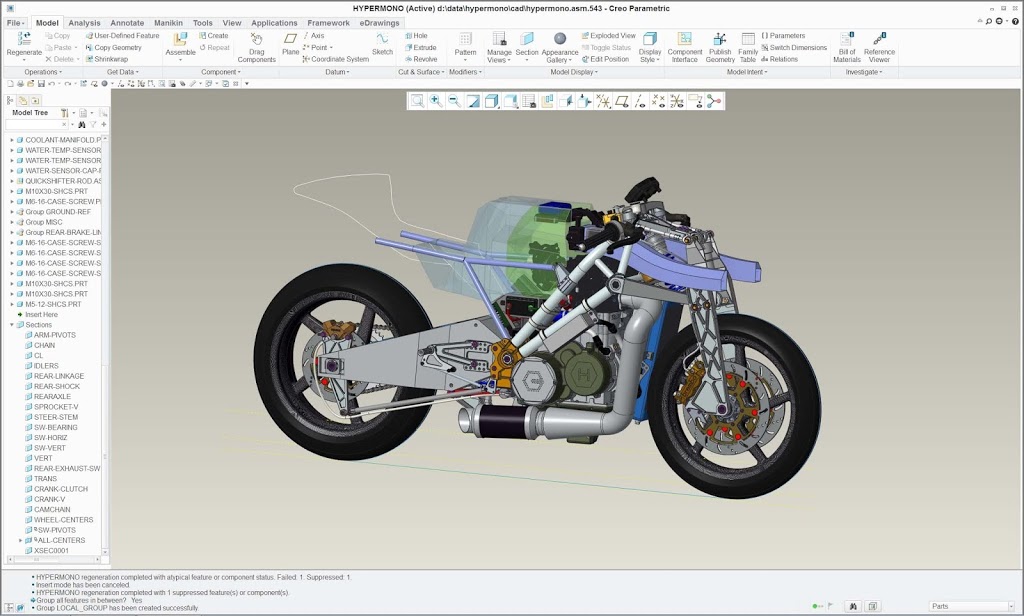Expand Group GROUND-REF in the tree

coord(12,212)
